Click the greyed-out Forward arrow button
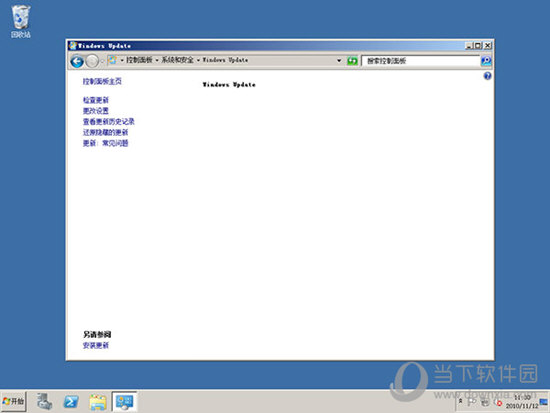Screen dimensions: 550x413 coord(92,61)
